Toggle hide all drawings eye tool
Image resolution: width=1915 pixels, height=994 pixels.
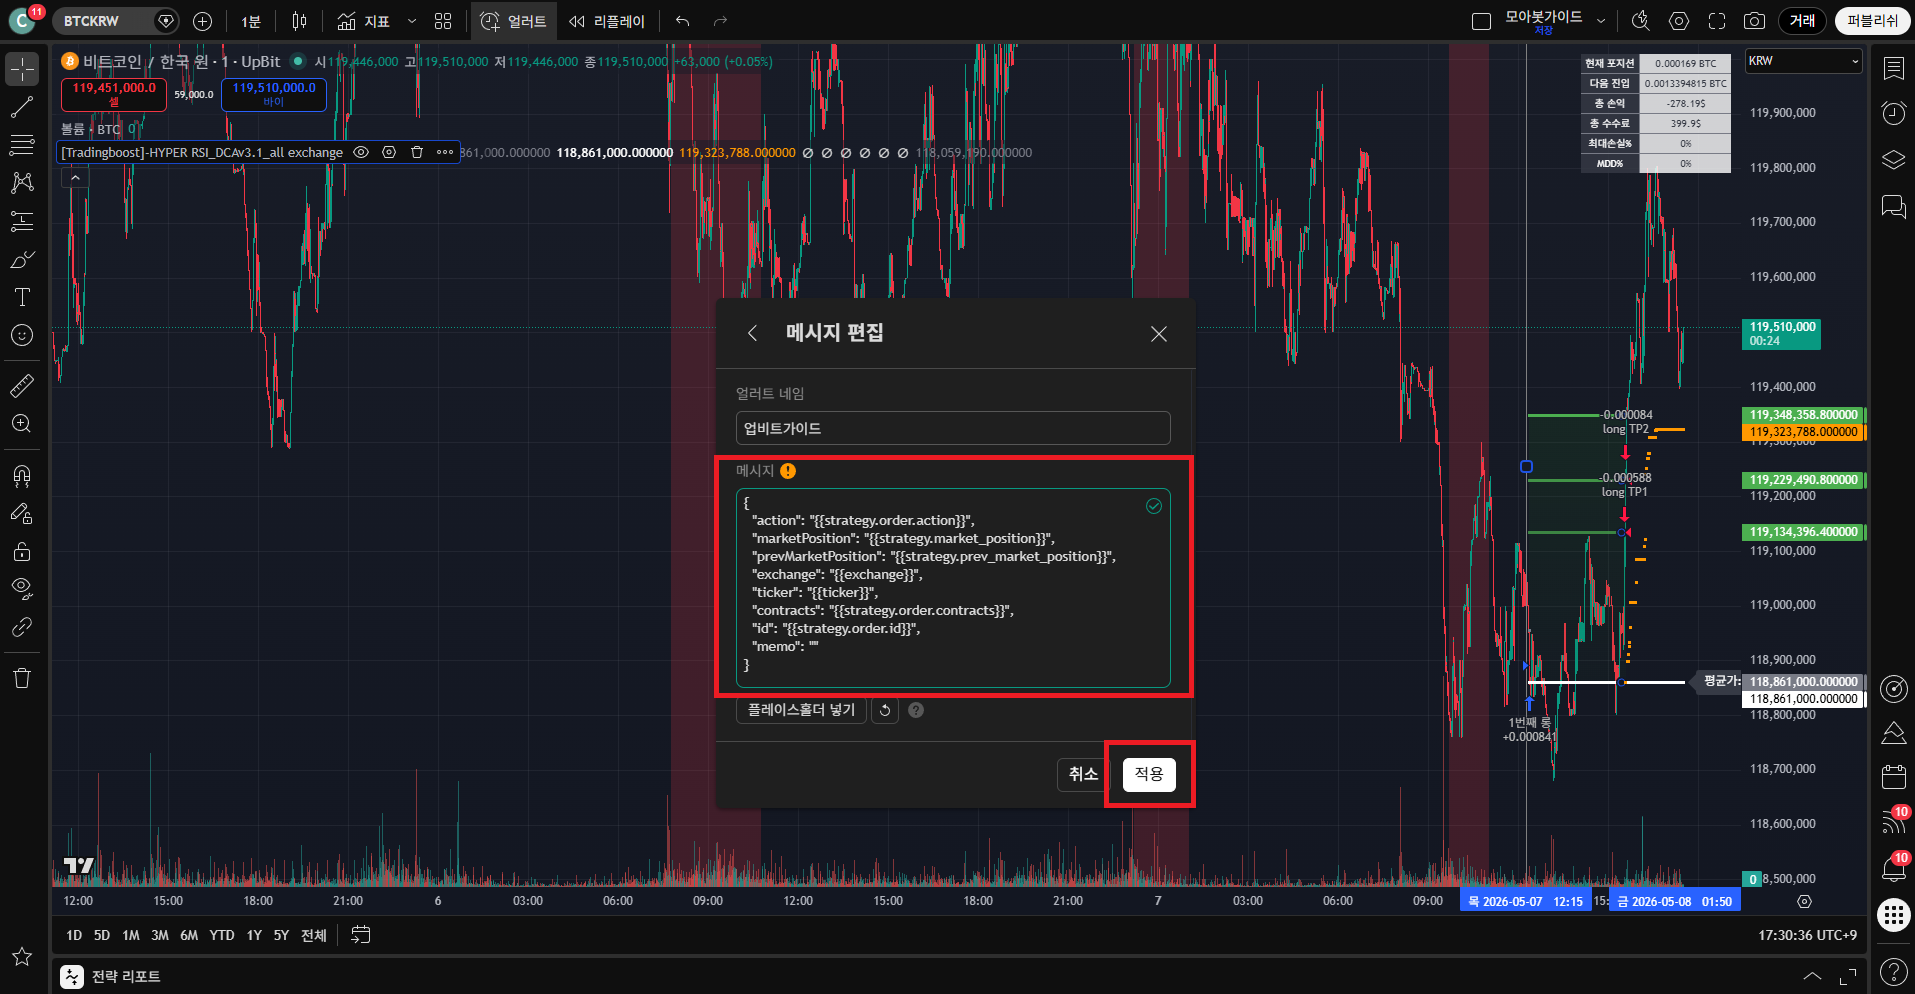22,588
